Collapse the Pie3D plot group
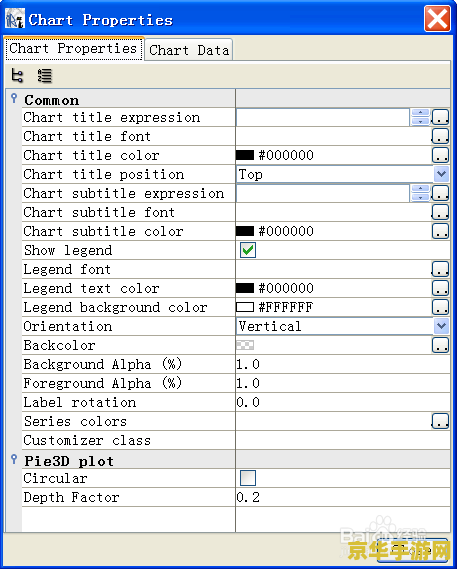457x569 pixels. [14, 459]
